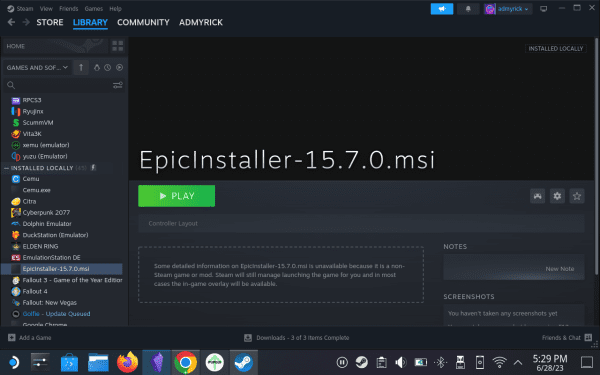Open the notifications bell
Screen dimensions: 600x375
coord(468,8)
